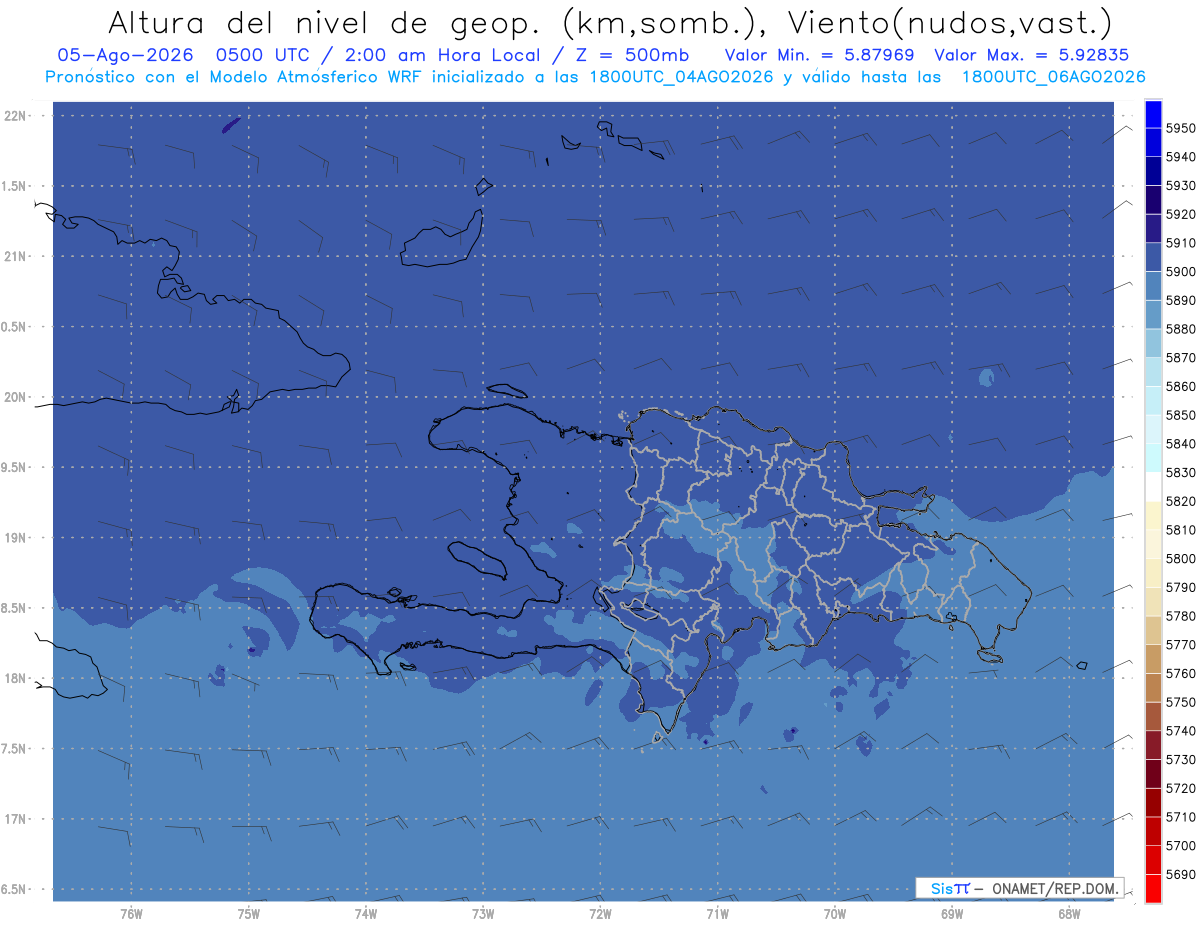Image resolution: width=1200 pixels, height=927 pixels.
Task: Click the forecast date "05-Ago-2026"
Action: [x=125, y=55]
